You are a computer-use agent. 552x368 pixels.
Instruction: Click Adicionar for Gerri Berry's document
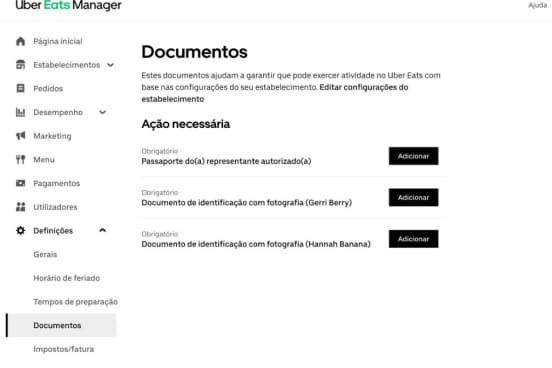pyautogui.click(x=413, y=197)
